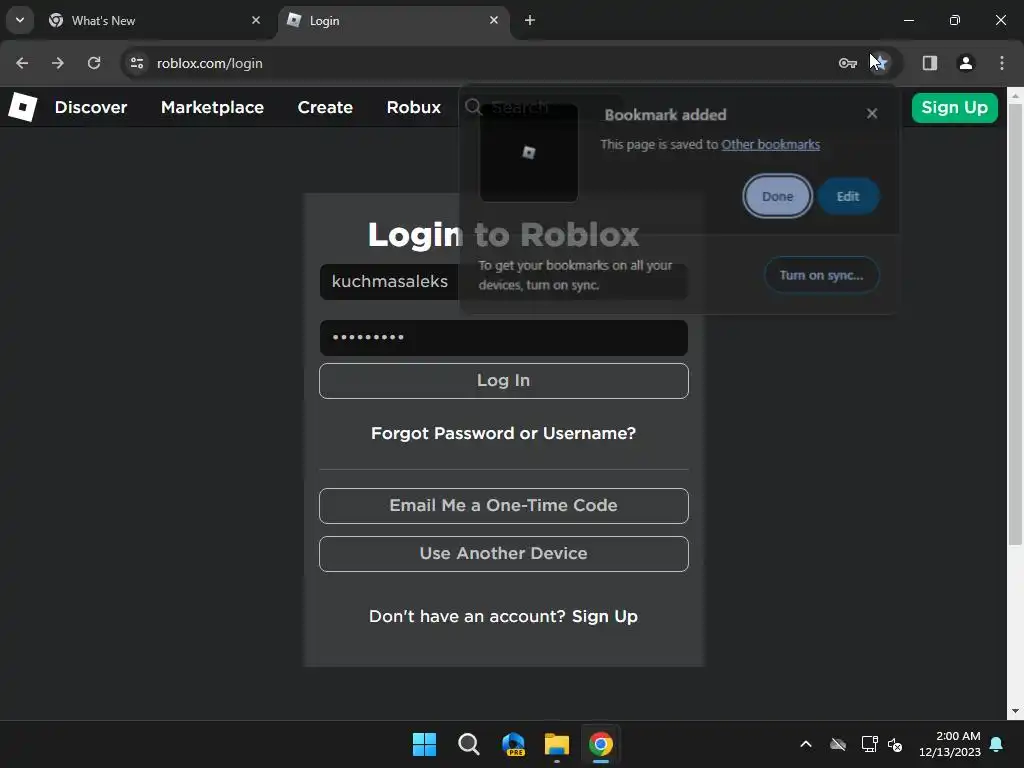Screen dimensions: 1024x768
Task: Open the Chrome profile icon
Action: point(965,63)
